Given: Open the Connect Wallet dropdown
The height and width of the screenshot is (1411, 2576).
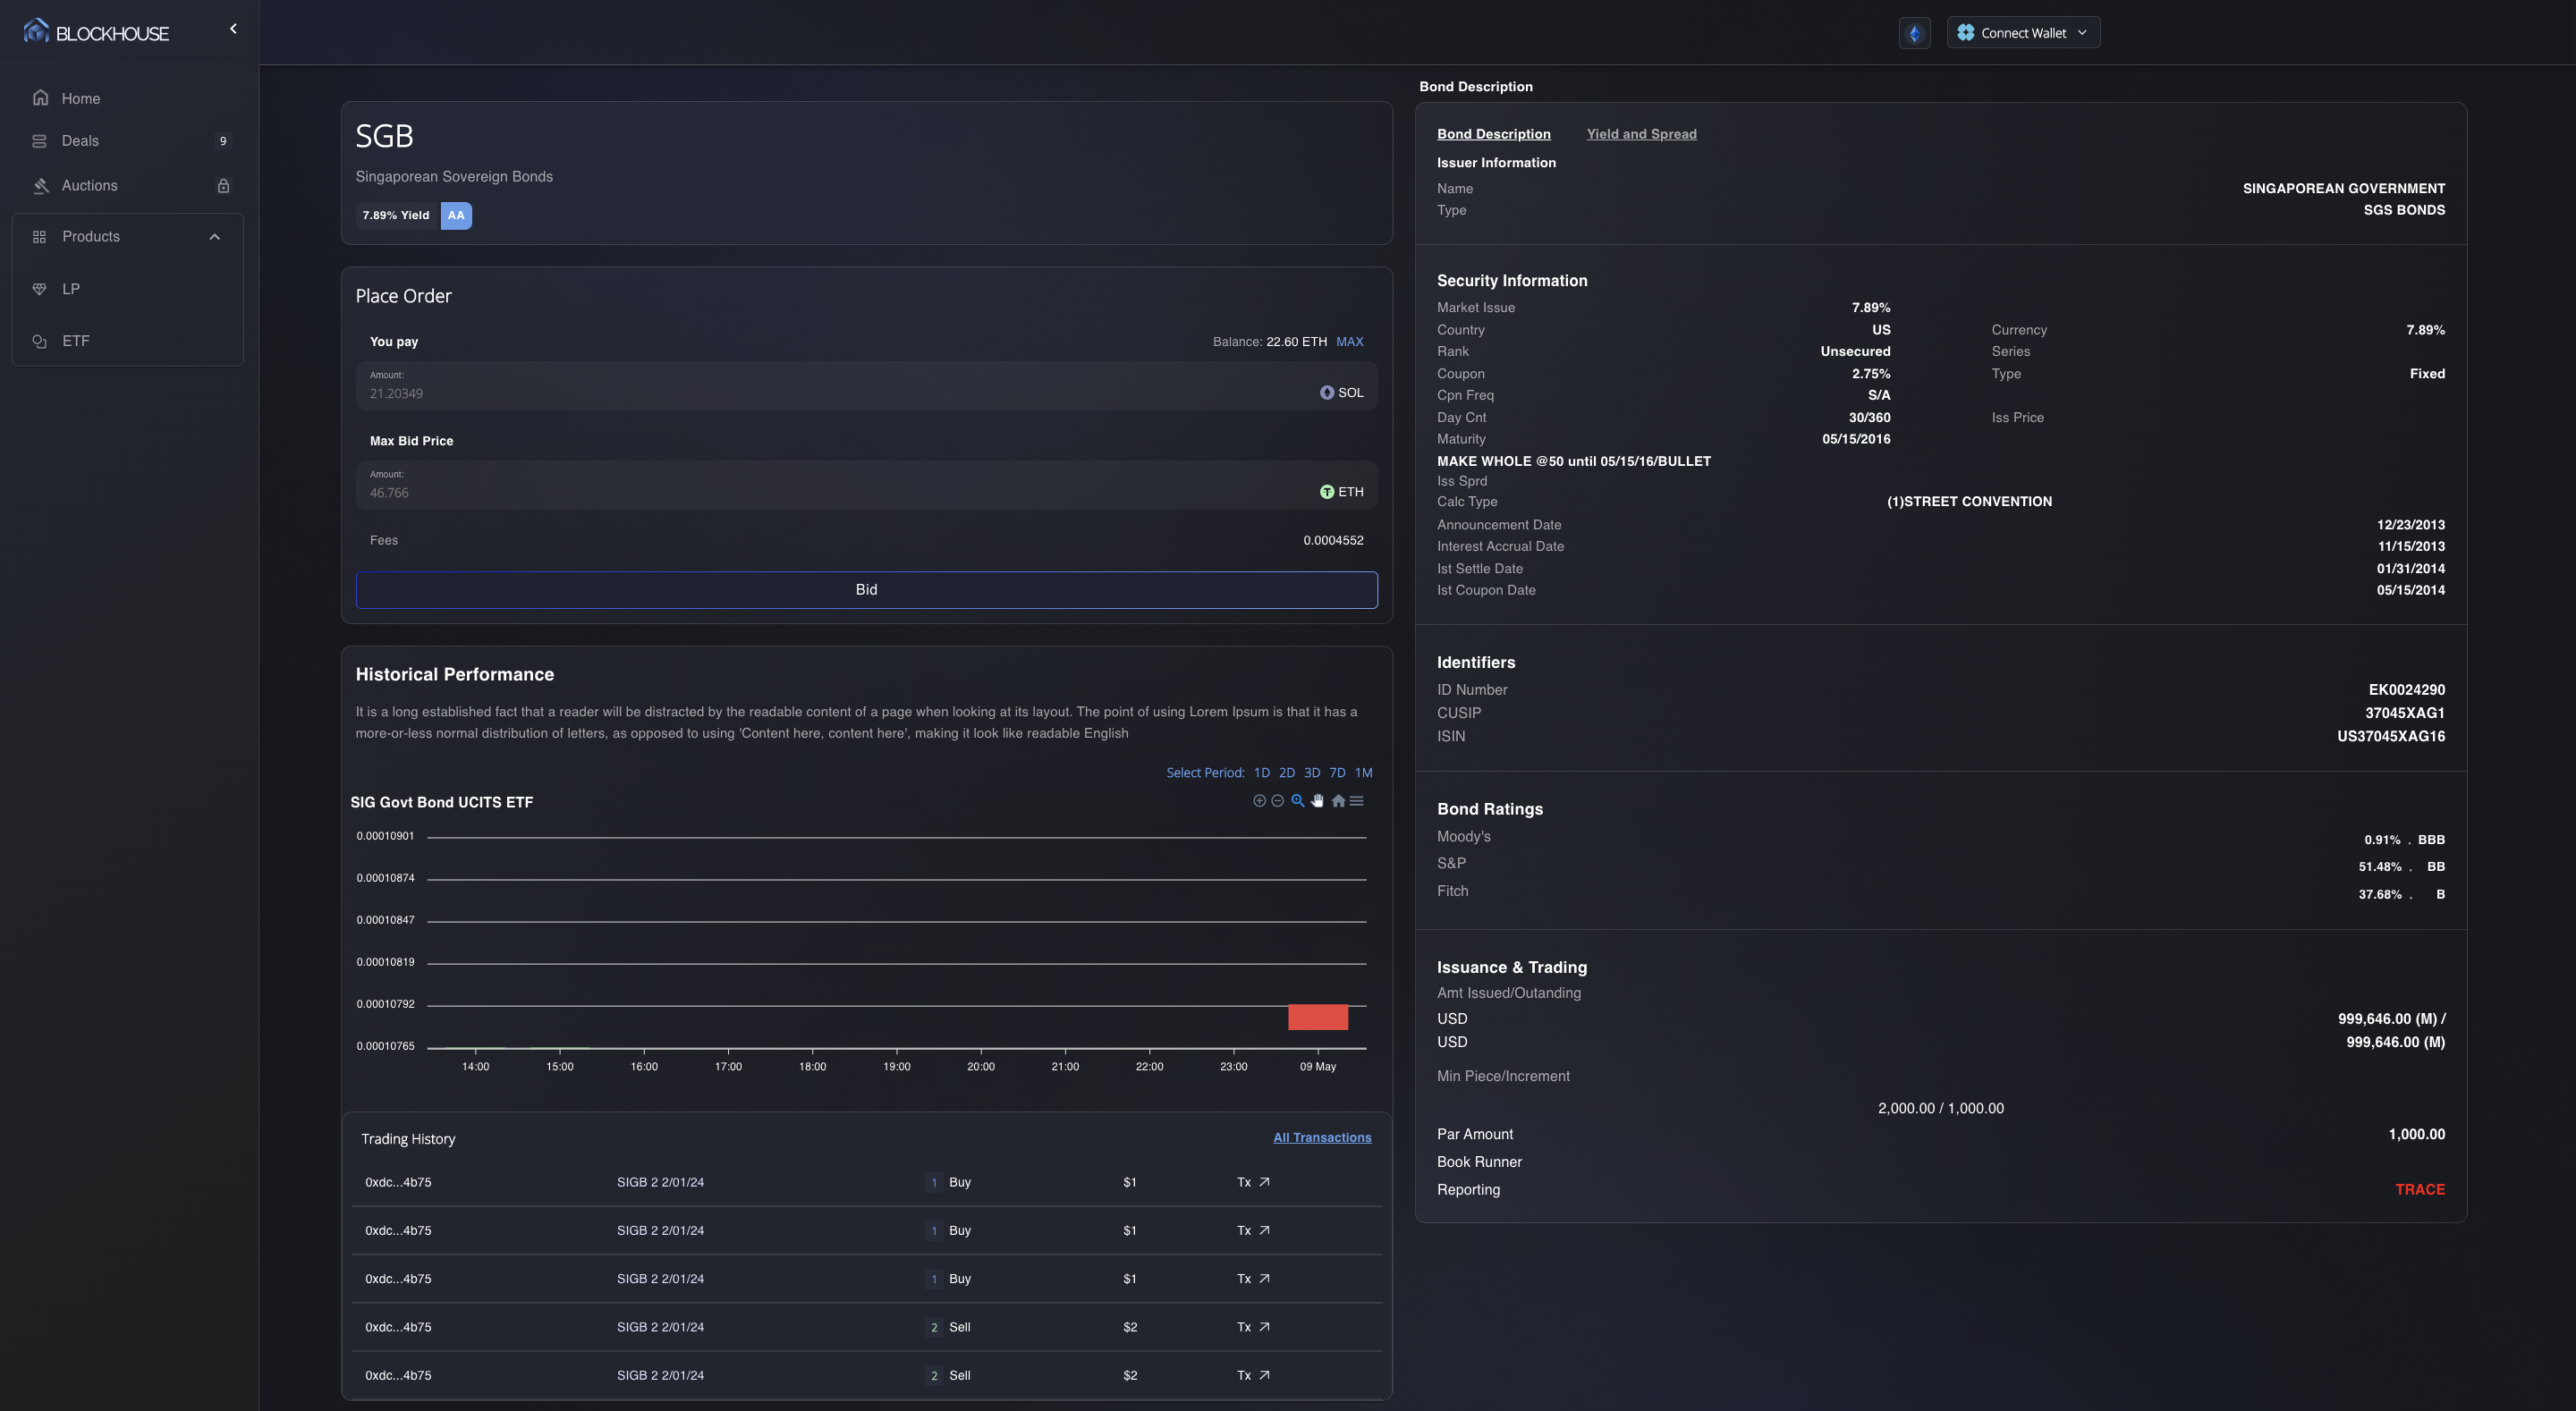Looking at the screenshot, I should 2023,33.
